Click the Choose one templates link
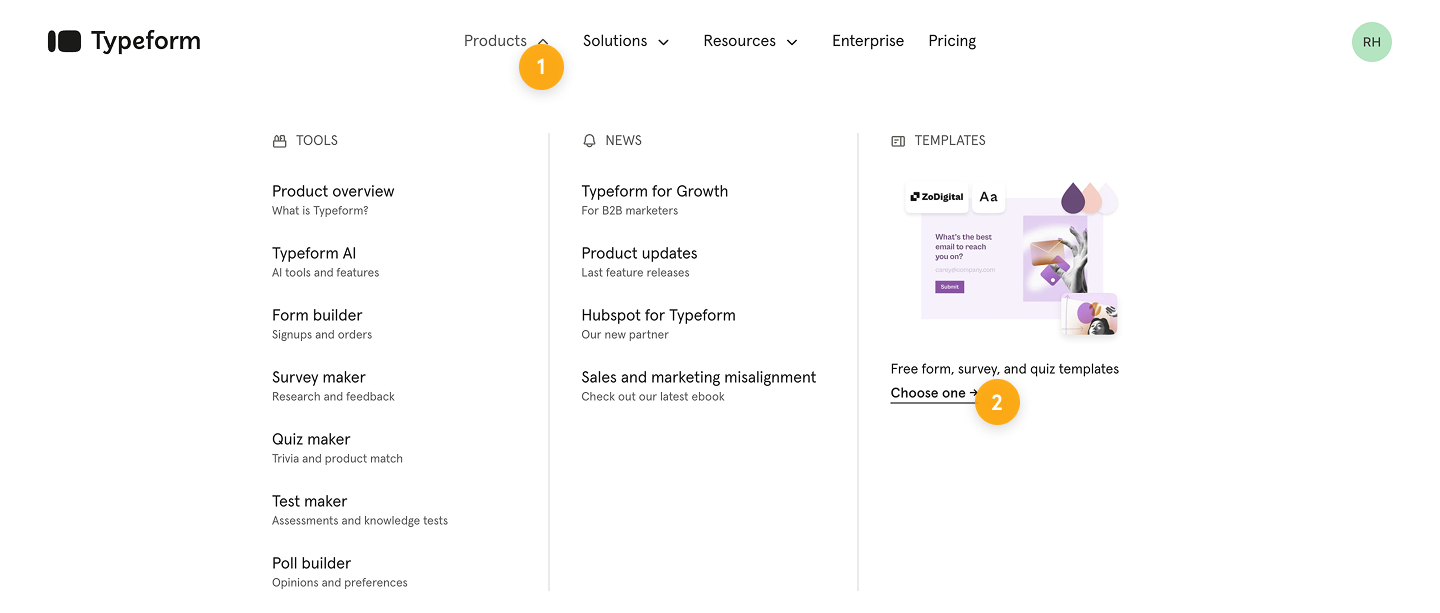The width and height of the screenshot is (1440, 613). (929, 394)
